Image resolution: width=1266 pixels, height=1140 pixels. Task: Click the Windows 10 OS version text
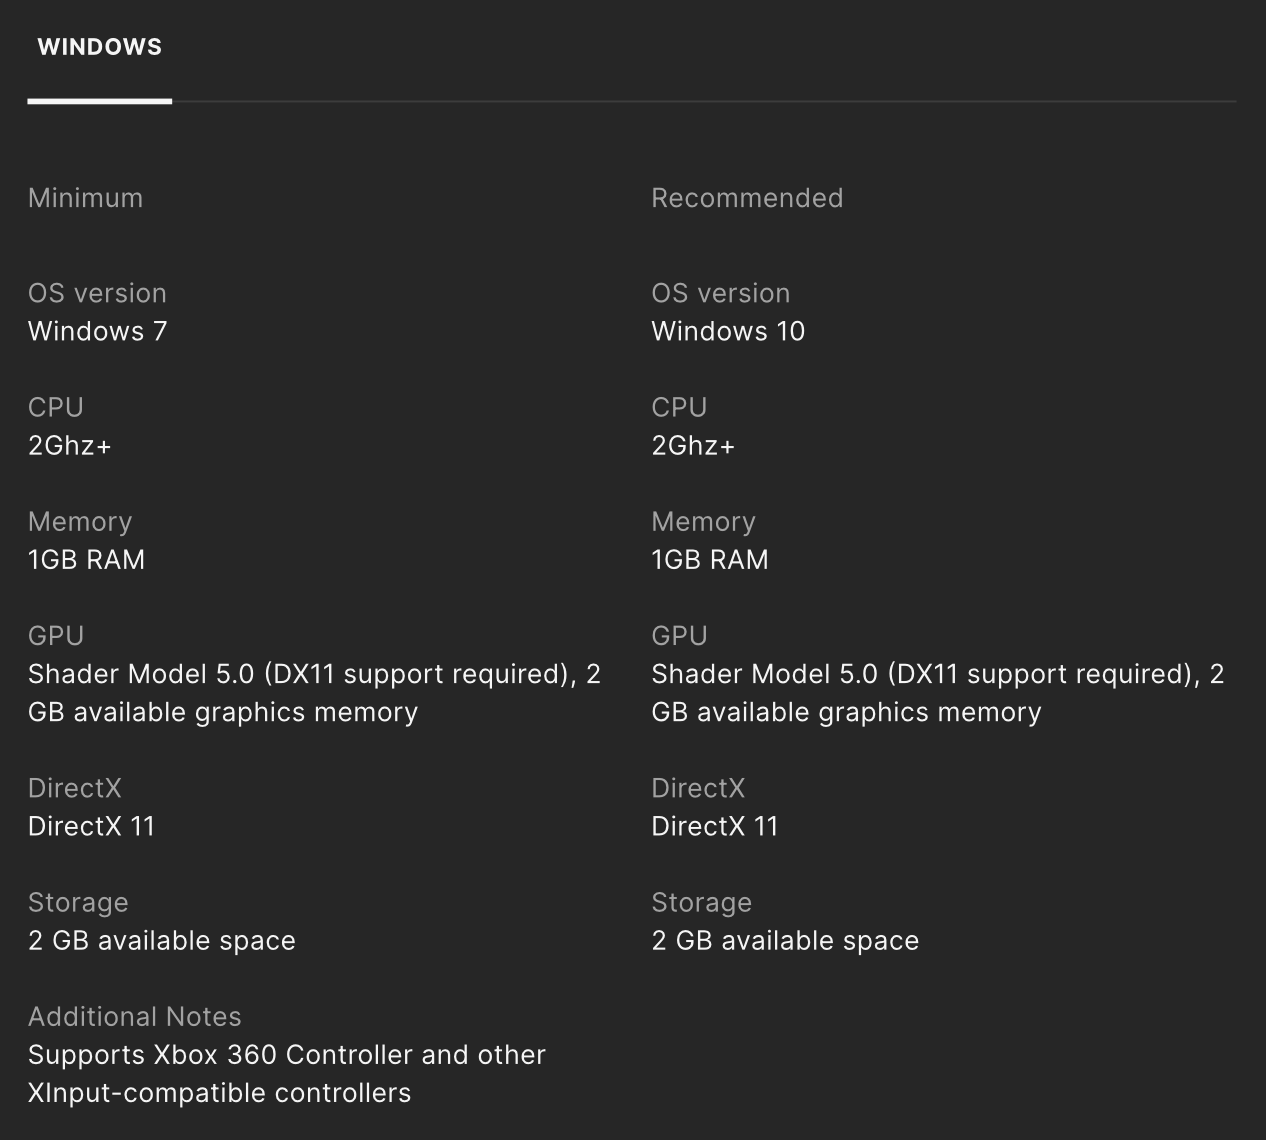(727, 331)
